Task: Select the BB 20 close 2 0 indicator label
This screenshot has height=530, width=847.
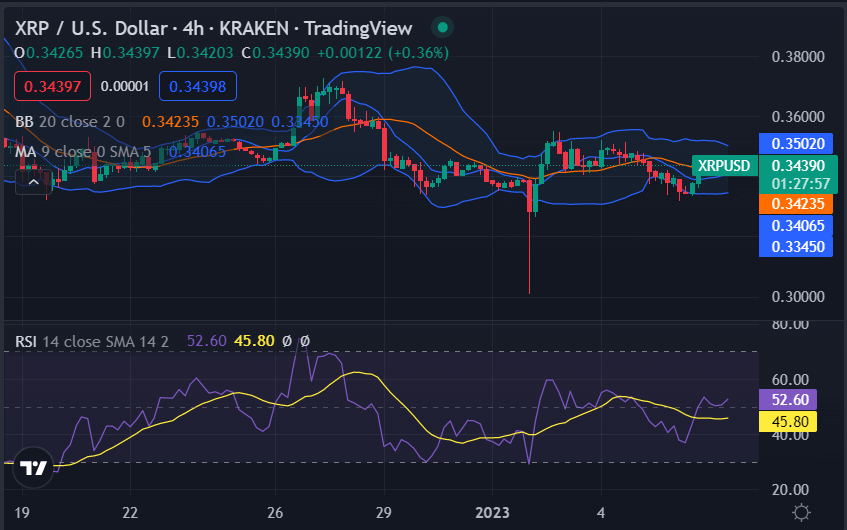Action: pos(70,122)
